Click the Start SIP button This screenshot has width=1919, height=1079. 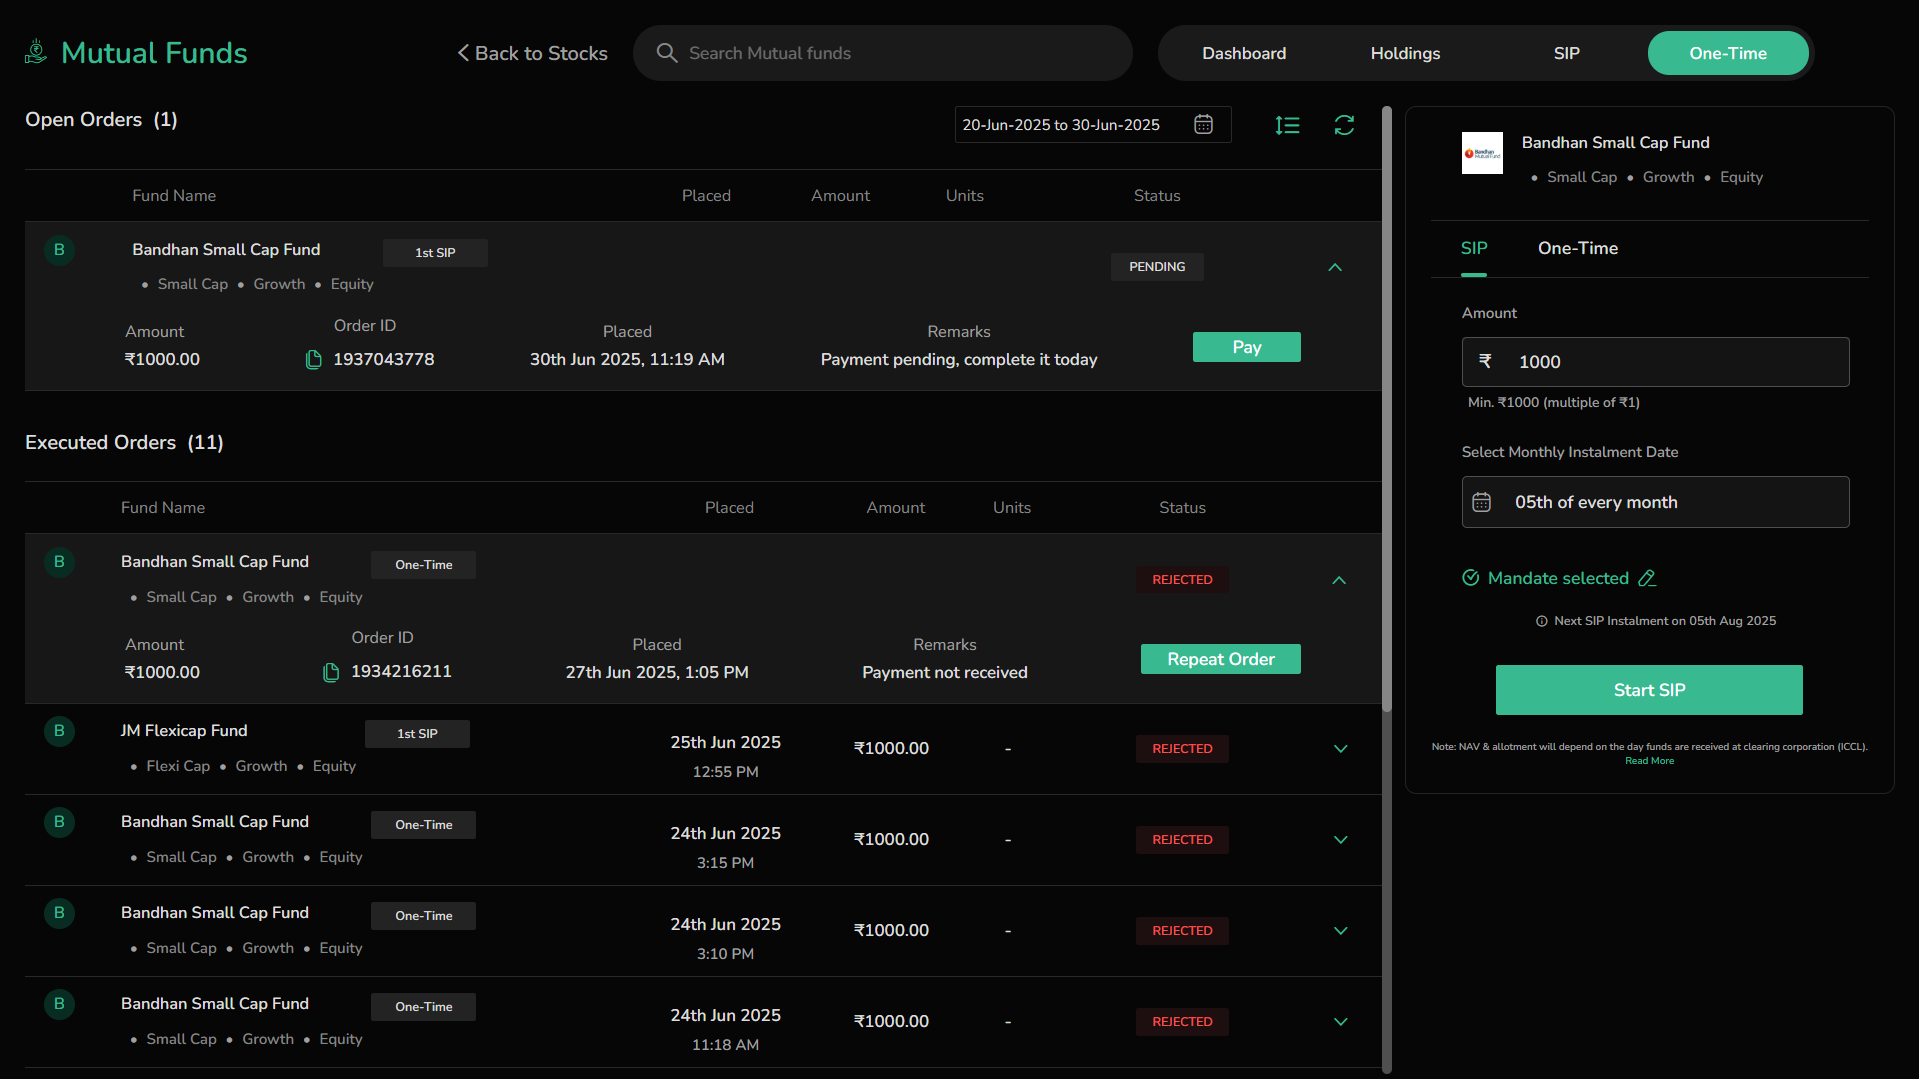click(x=1649, y=690)
